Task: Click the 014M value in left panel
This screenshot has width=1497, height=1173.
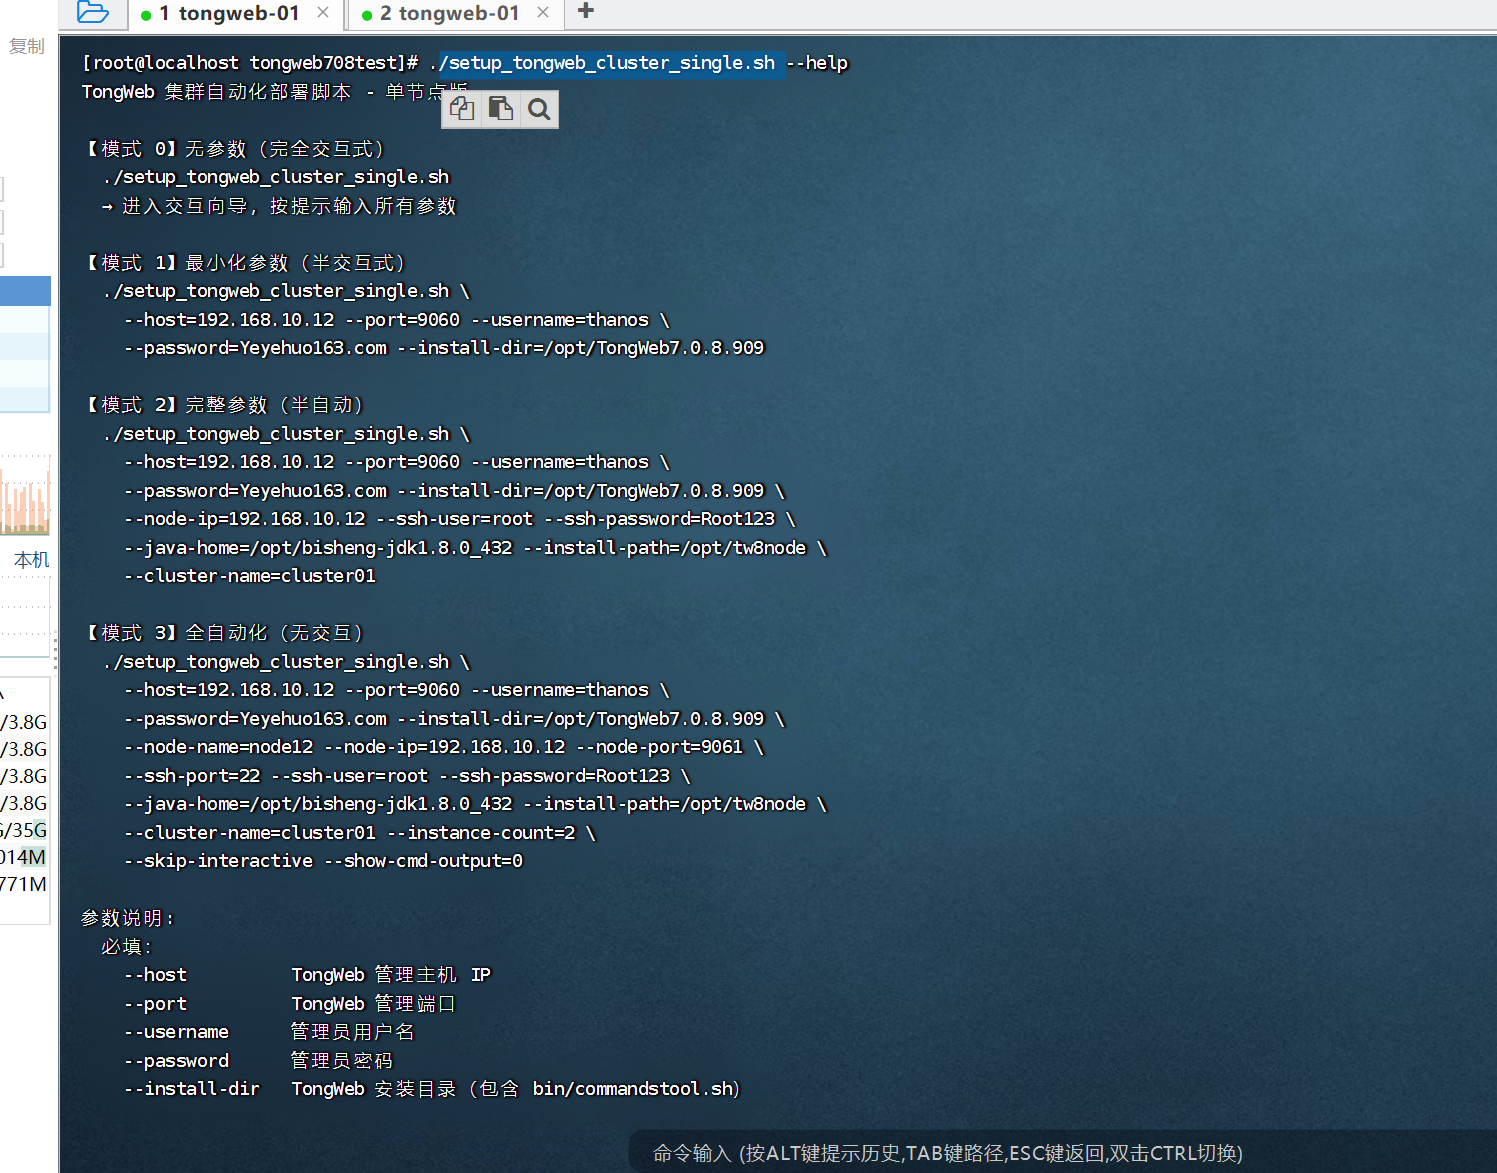Action: (23, 857)
